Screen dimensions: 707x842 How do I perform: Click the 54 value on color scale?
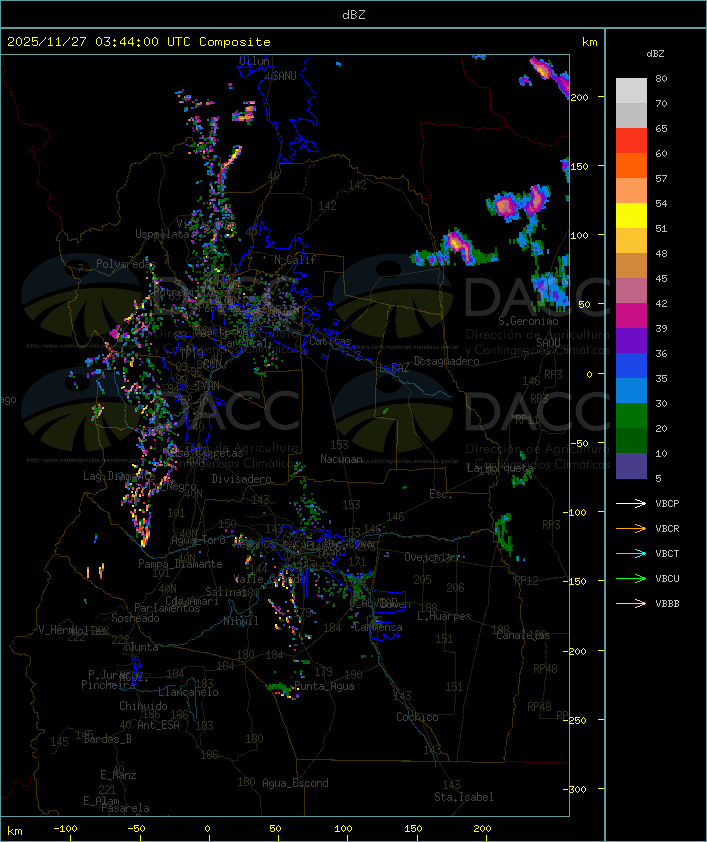[661, 204]
